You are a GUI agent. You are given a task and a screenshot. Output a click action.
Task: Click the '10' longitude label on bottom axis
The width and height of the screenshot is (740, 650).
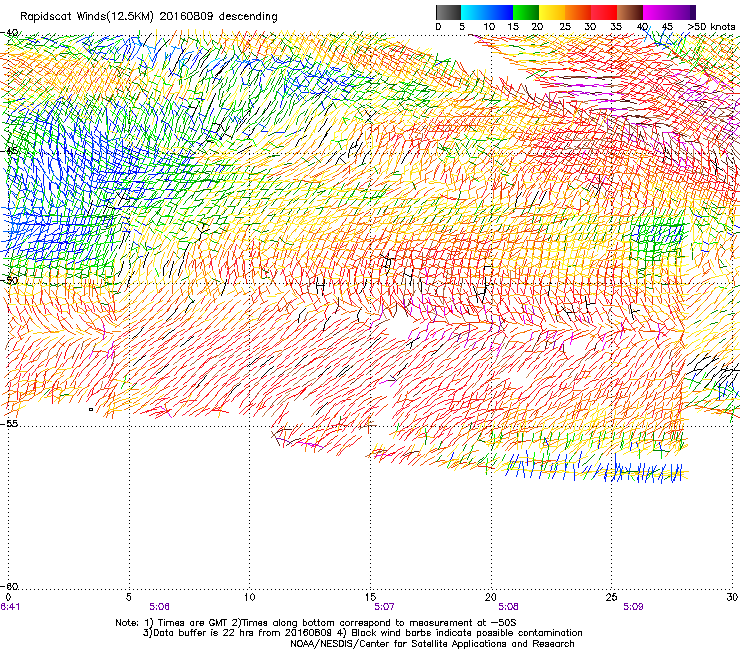pyautogui.click(x=250, y=597)
